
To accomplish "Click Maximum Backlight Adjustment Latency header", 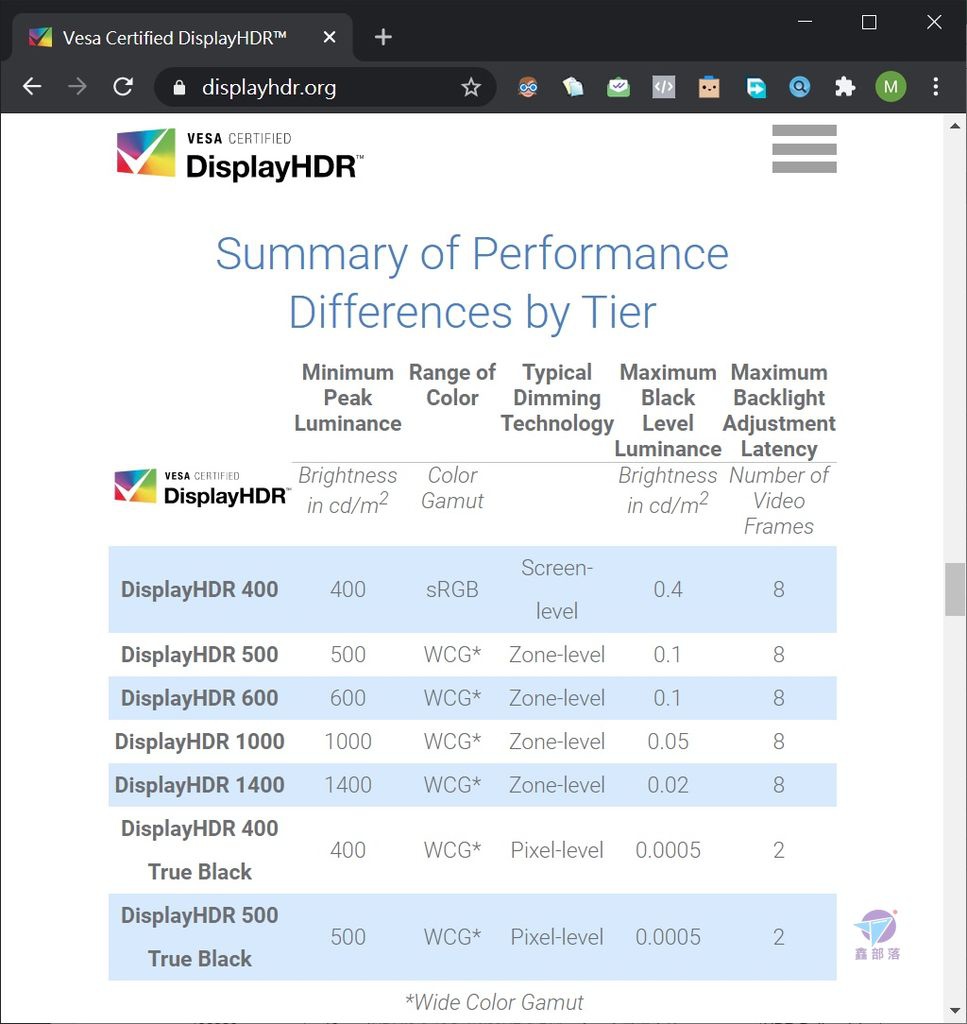I will click(x=779, y=410).
